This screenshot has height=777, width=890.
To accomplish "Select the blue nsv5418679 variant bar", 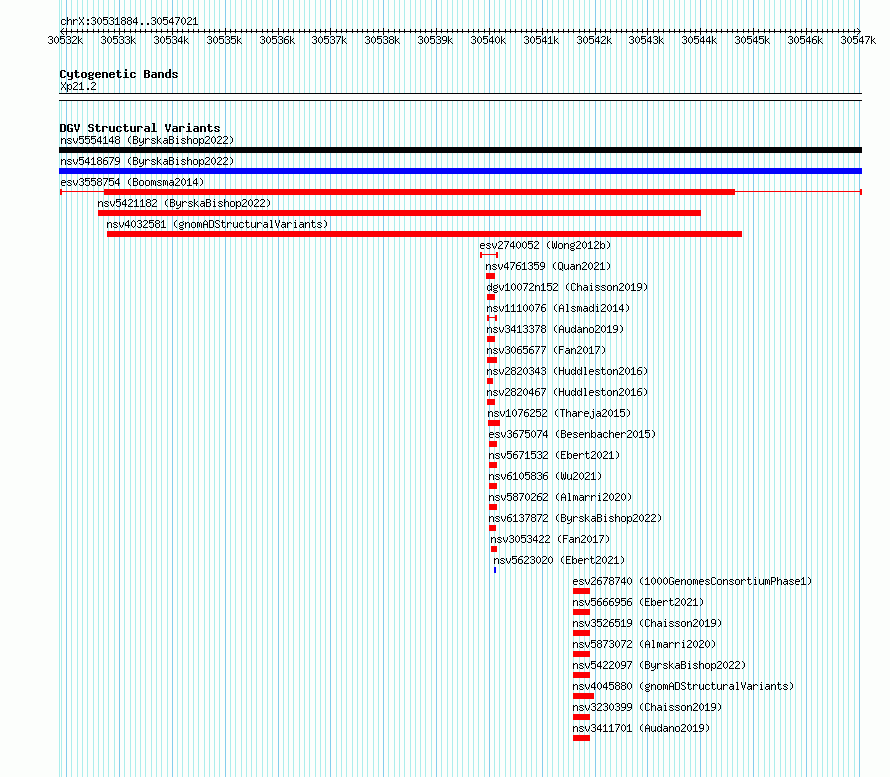I will pyautogui.click(x=460, y=171).
